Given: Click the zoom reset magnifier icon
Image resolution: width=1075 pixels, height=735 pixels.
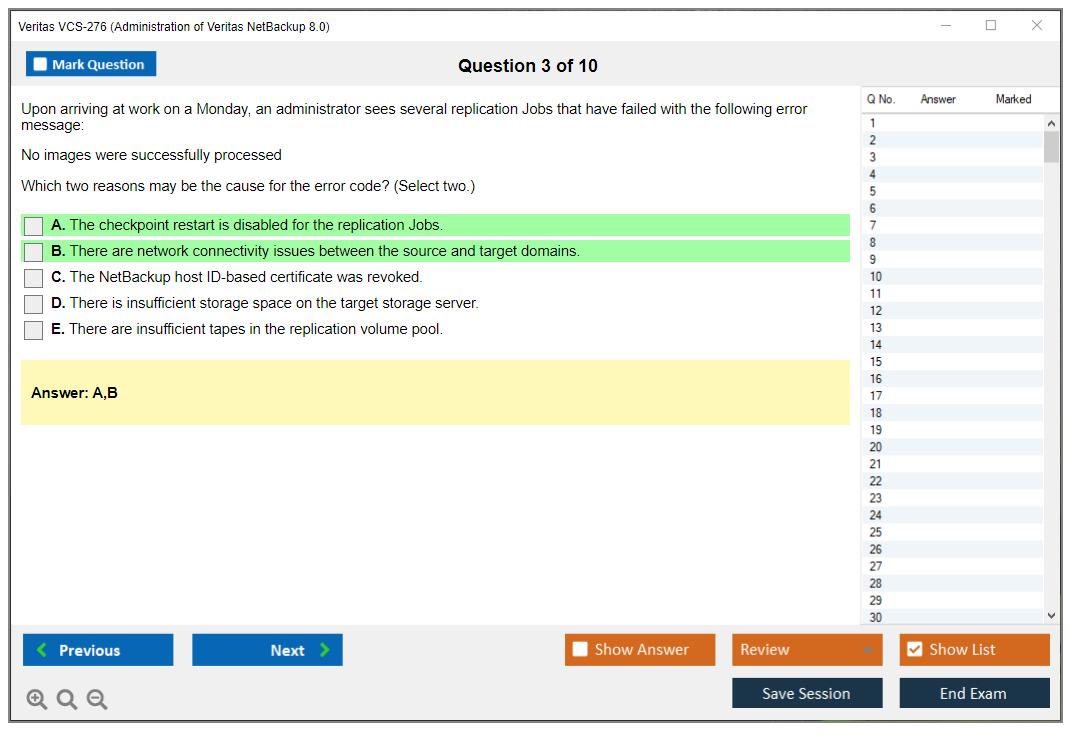Looking at the screenshot, I should (67, 700).
